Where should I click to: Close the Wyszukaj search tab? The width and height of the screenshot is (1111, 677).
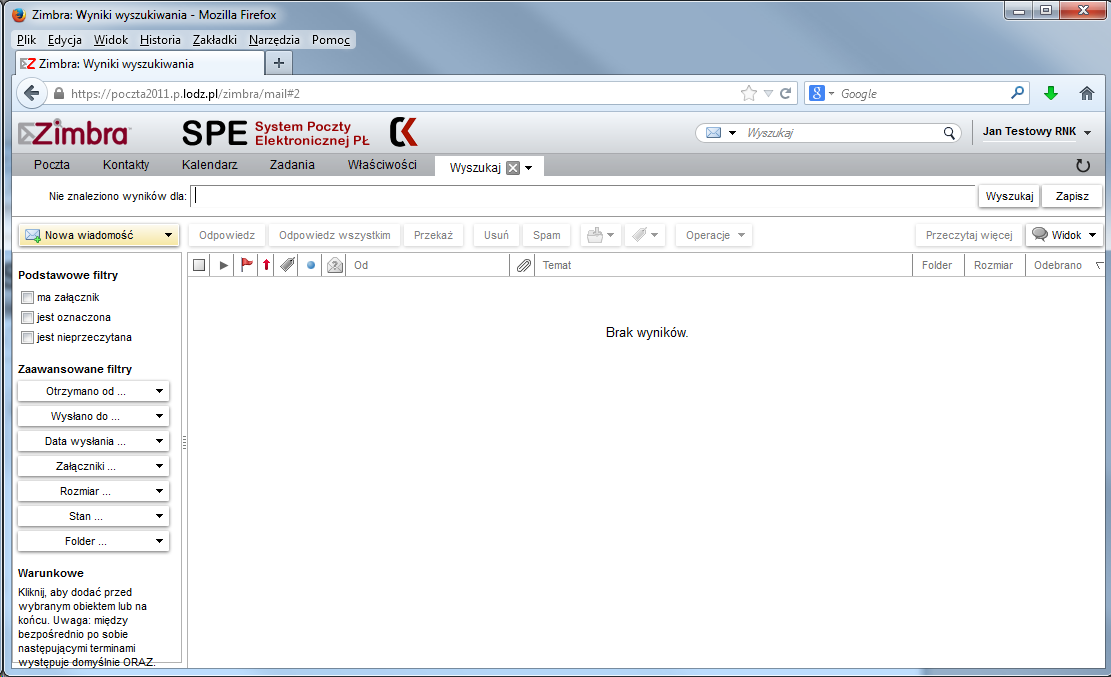pyautogui.click(x=513, y=168)
